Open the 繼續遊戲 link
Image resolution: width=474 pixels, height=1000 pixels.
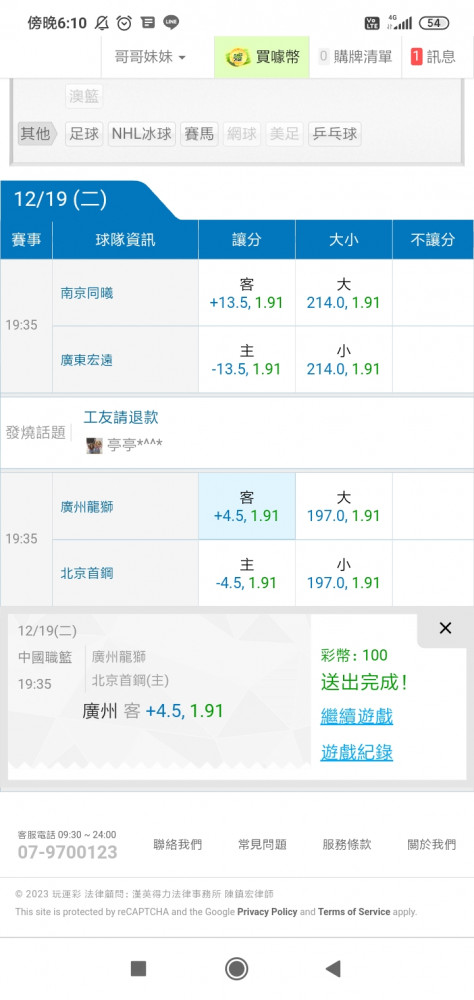click(357, 716)
